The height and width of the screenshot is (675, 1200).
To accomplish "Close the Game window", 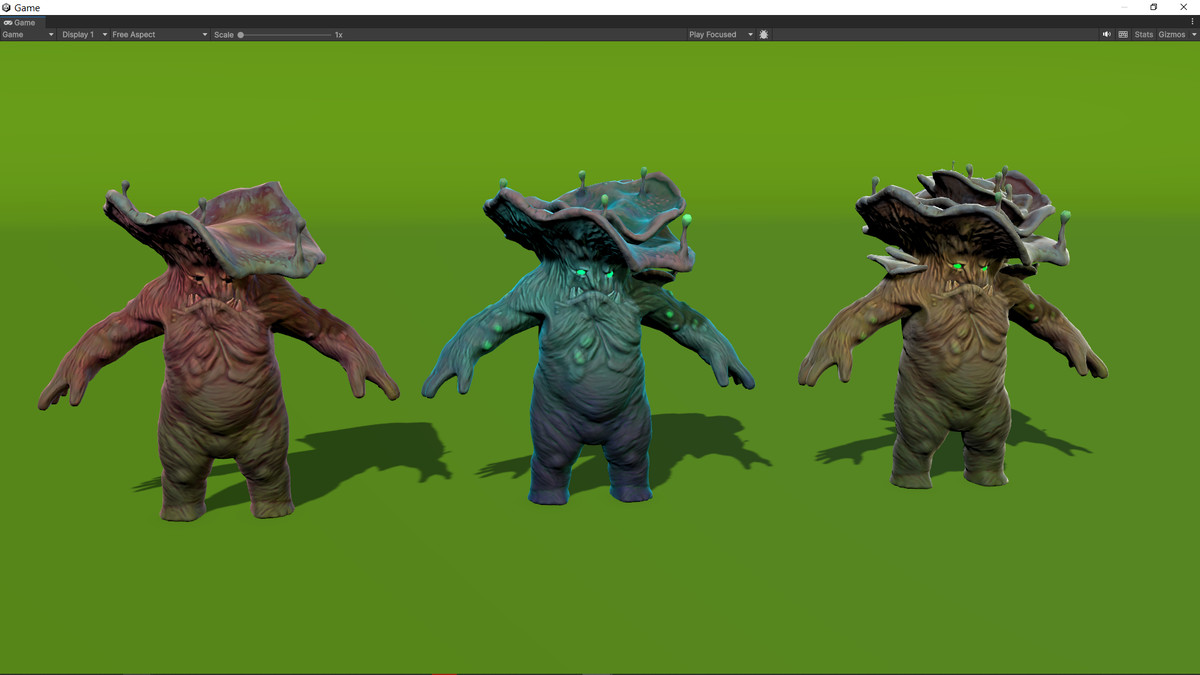I will pos(1186,7).
